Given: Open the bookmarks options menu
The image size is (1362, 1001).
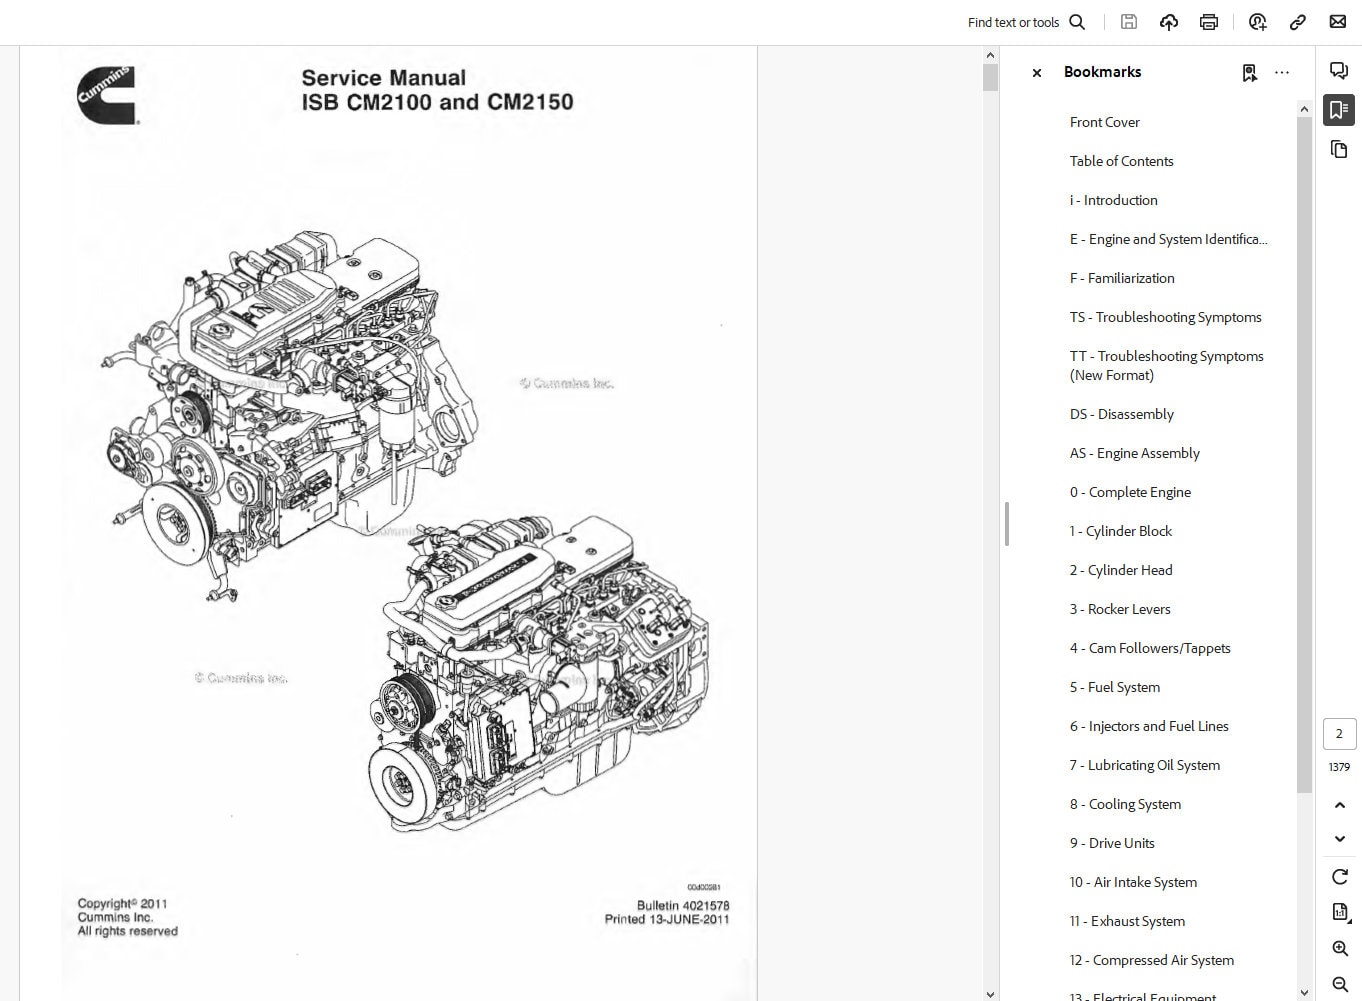Looking at the screenshot, I should click(x=1283, y=72).
